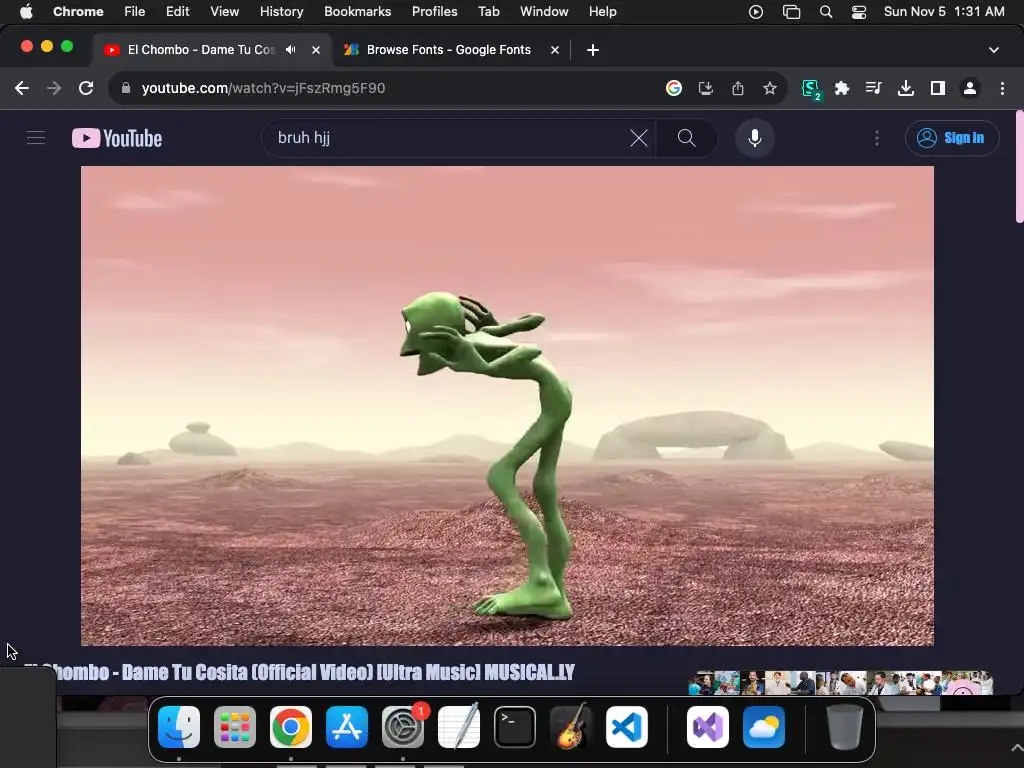Open the Edit menu

(x=178, y=12)
